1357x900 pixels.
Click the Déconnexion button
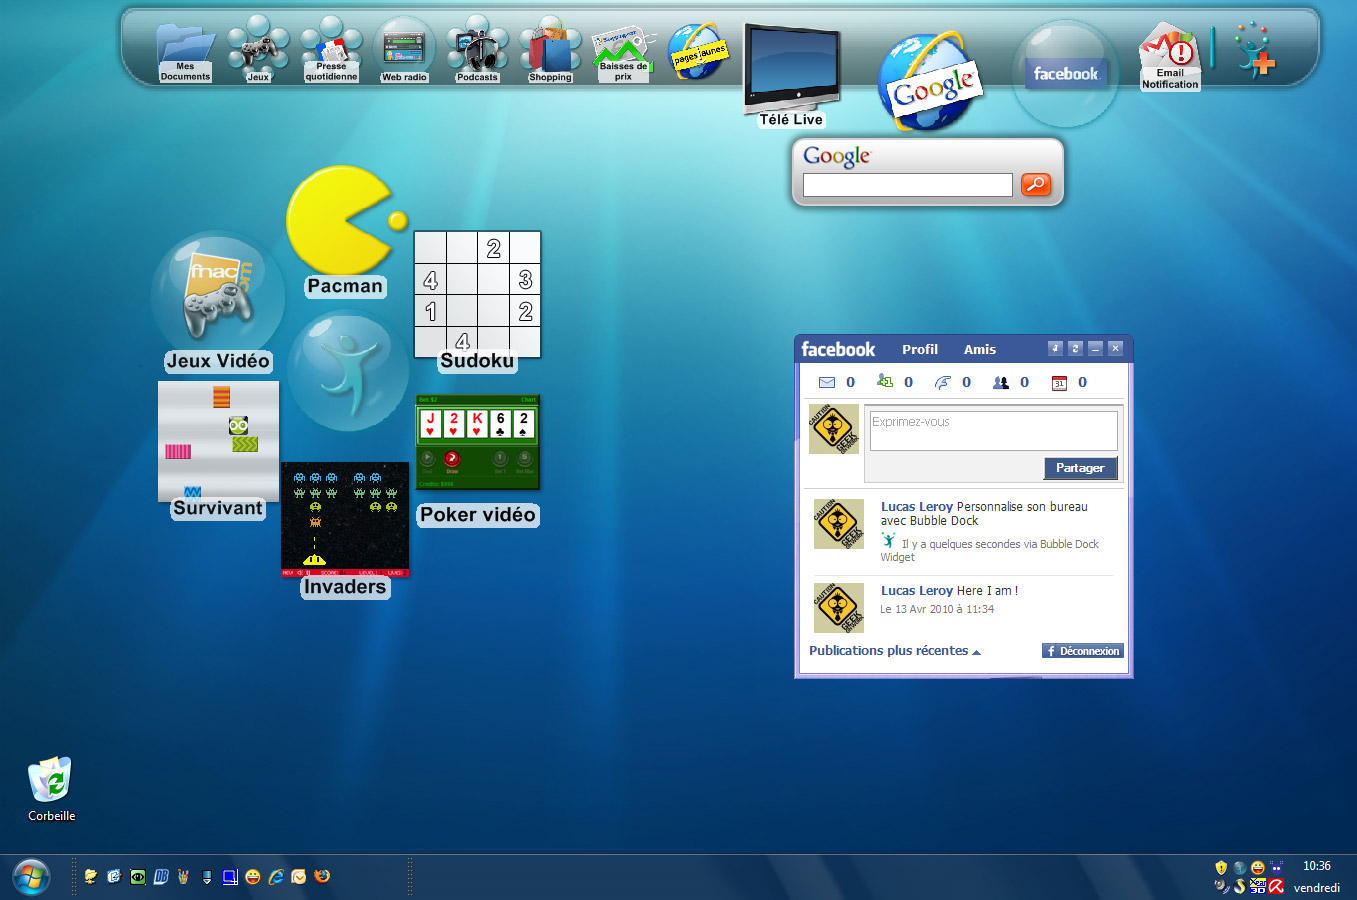[1083, 651]
